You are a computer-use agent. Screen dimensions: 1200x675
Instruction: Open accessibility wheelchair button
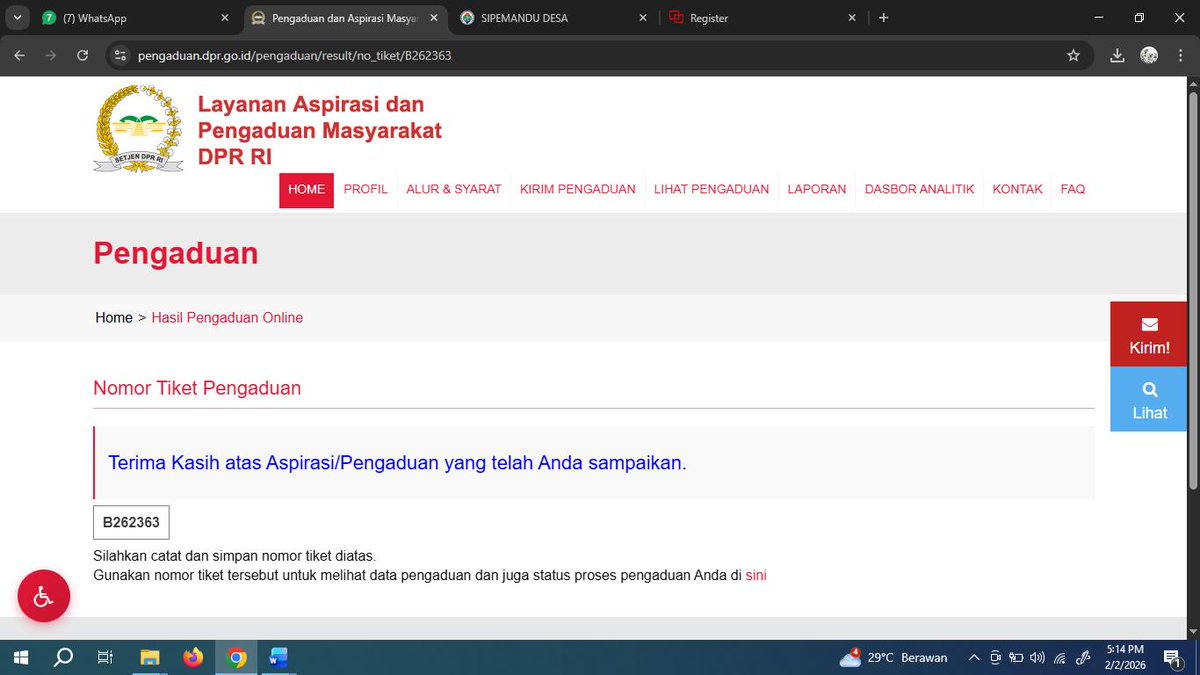click(44, 596)
